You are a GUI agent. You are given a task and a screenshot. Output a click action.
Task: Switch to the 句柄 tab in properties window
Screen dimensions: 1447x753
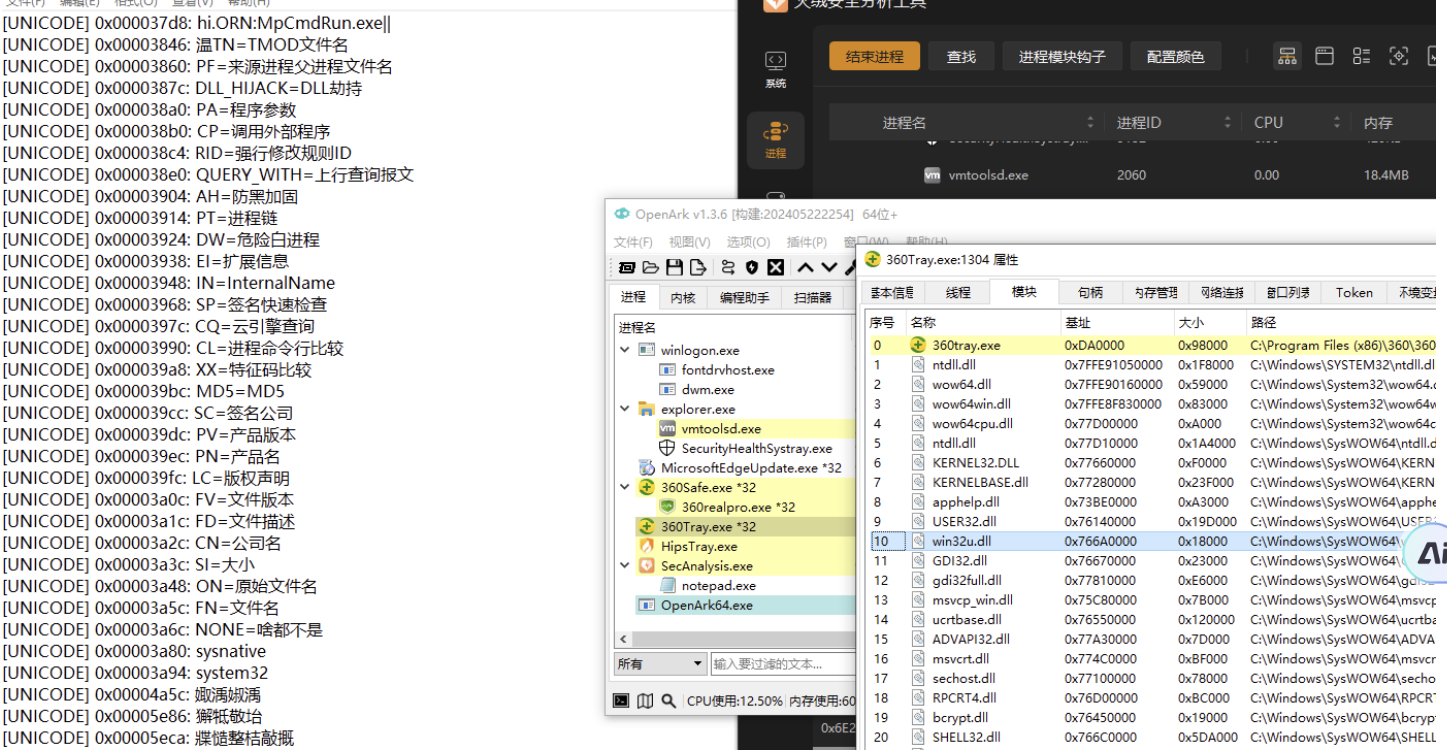tap(1090, 292)
